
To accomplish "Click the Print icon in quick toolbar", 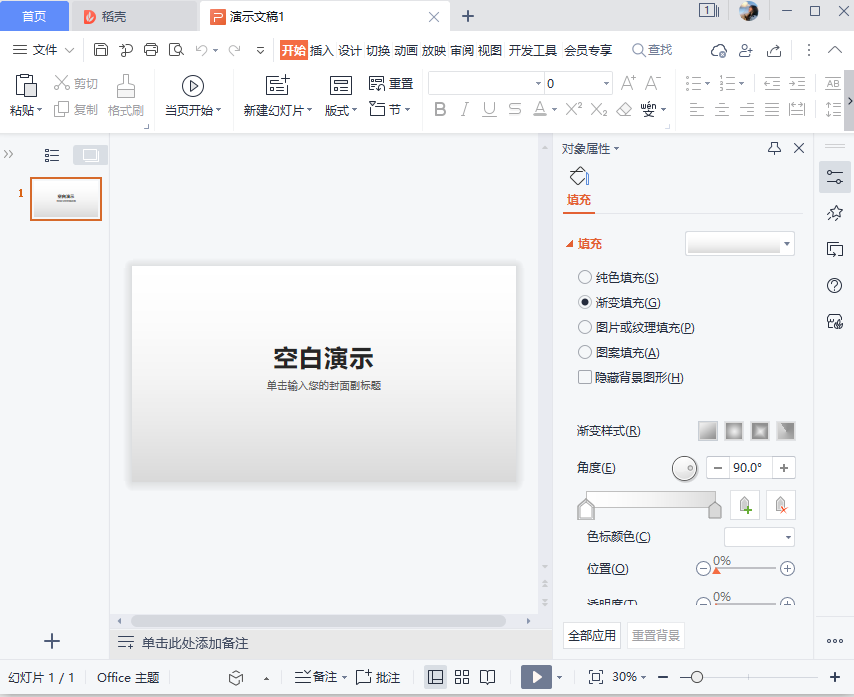I will (151, 50).
